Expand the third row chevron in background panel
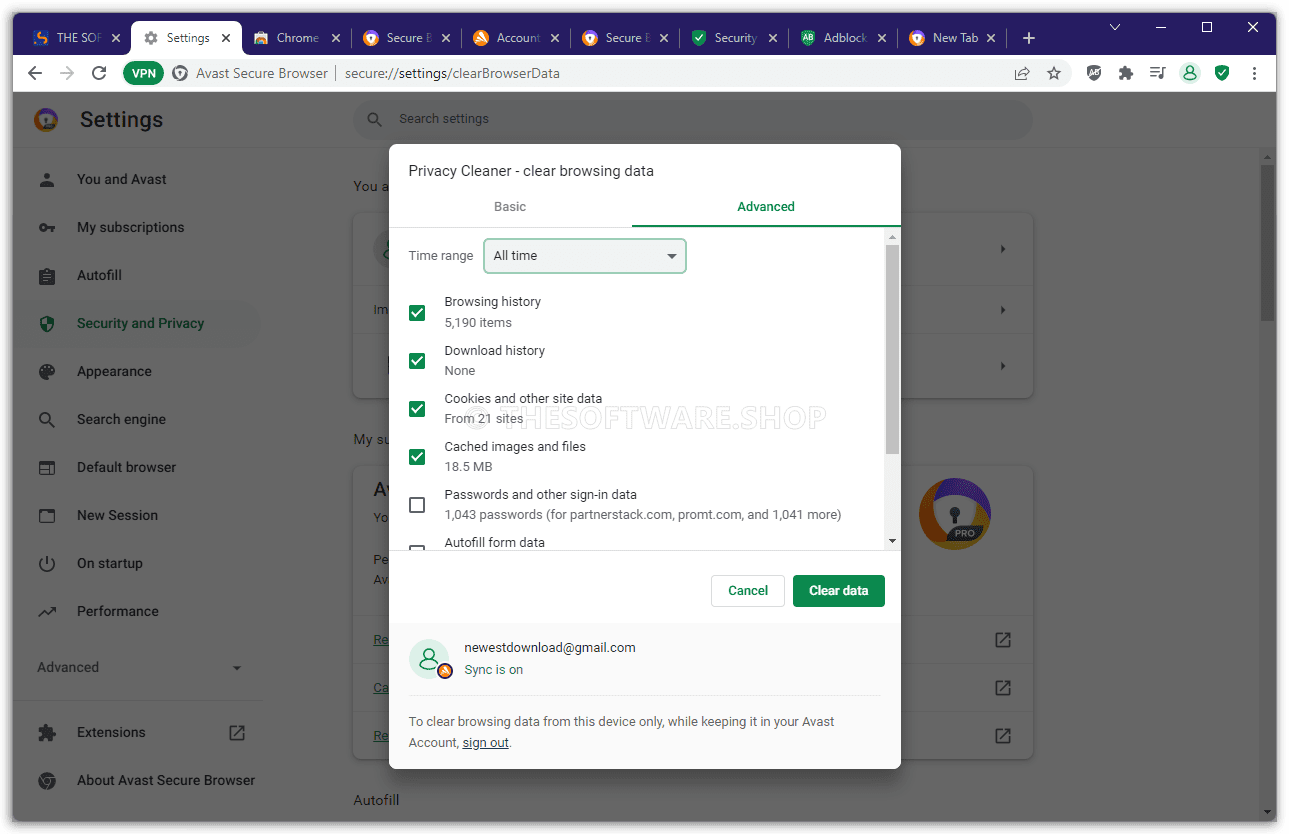This screenshot has height=834, width=1289. [1003, 366]
